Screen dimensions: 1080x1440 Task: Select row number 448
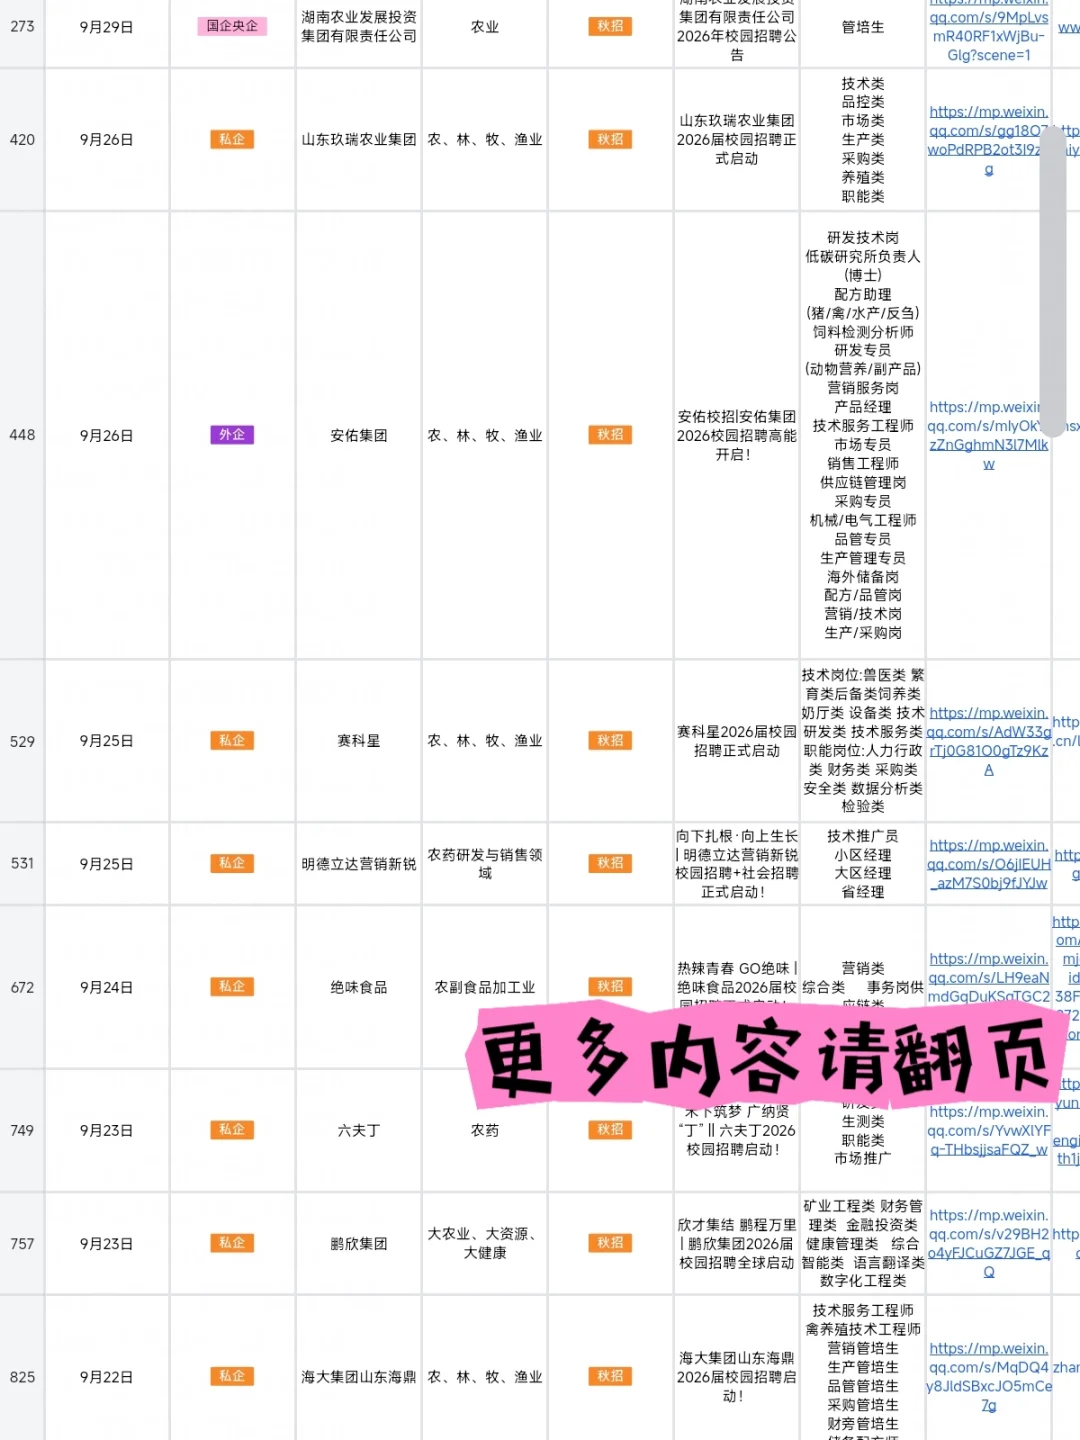coord(22,435)
